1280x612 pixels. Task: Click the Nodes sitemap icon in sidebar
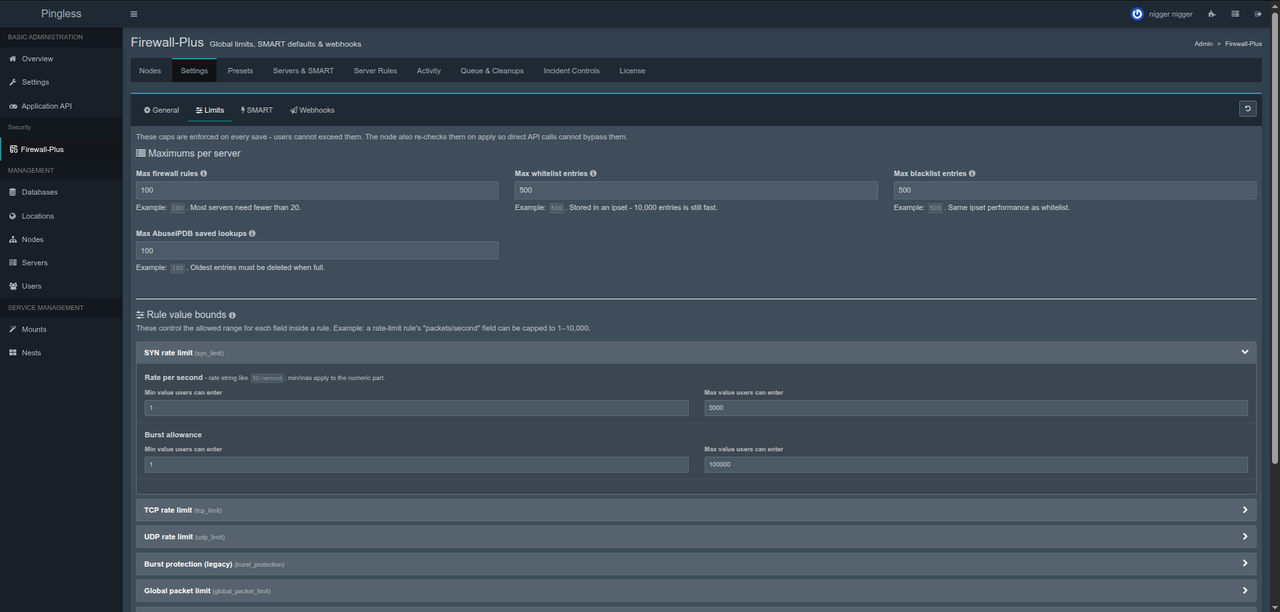click(13, 239)
